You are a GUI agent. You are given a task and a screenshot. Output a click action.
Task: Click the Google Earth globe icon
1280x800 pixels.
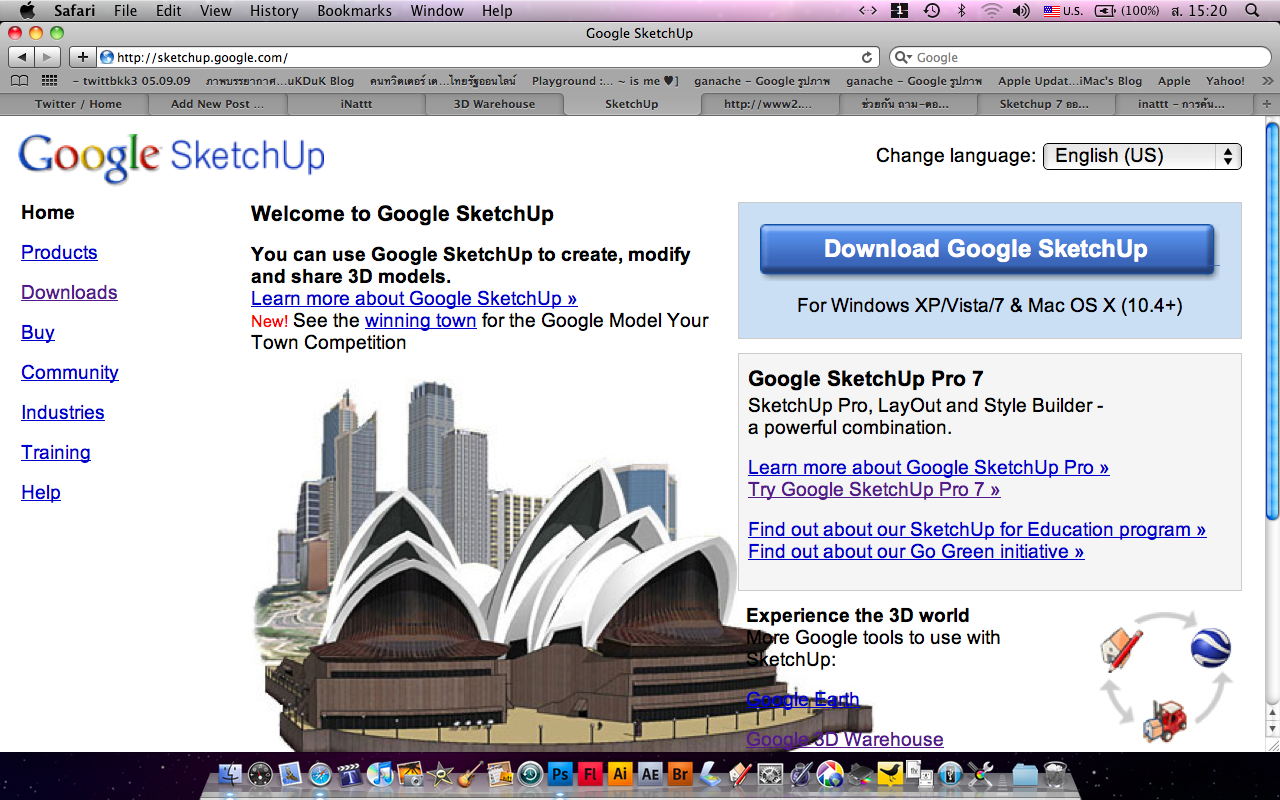pyautogui.click(x=1210, y=648)
